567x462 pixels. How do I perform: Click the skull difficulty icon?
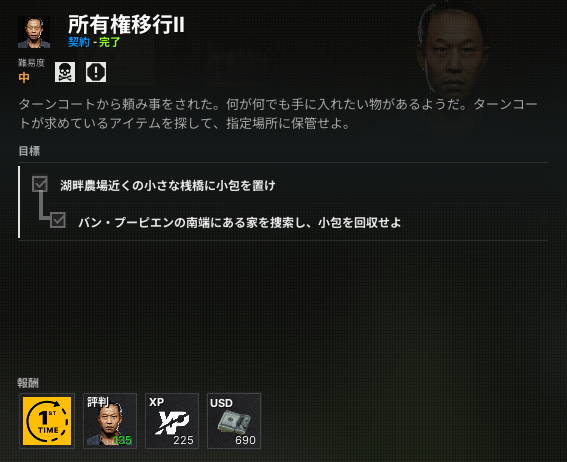[65, 72]
